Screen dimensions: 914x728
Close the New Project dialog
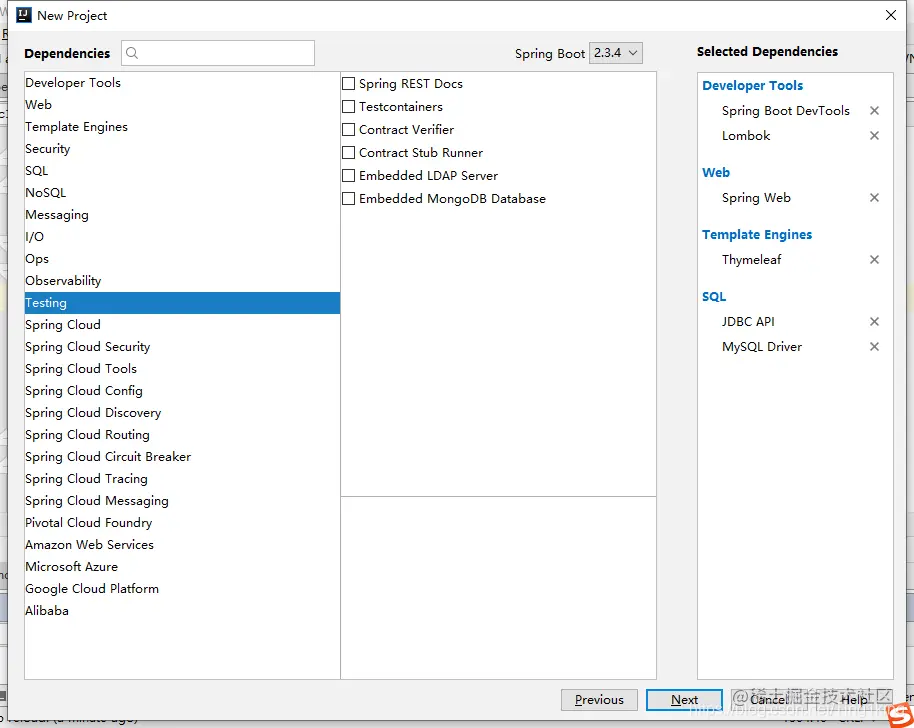pyautogui.click(x=891, y=15)
